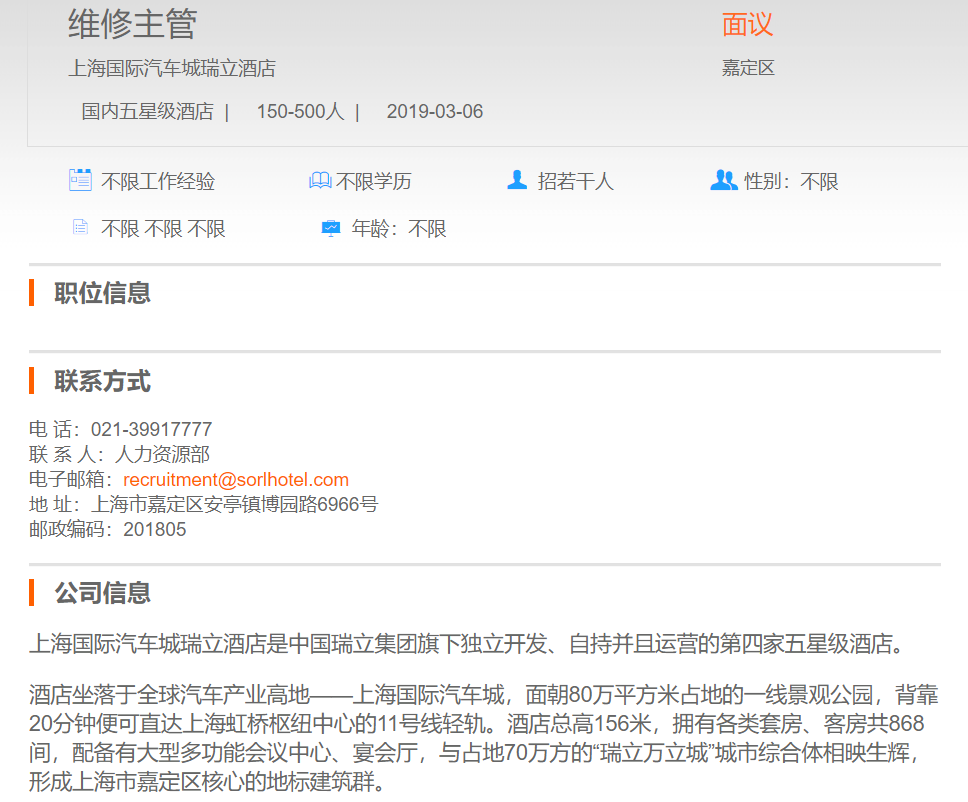Click the 2019-03-06 posting date
Image resolution: width=968 pixels, height=802 pixels.
(434, 111)
